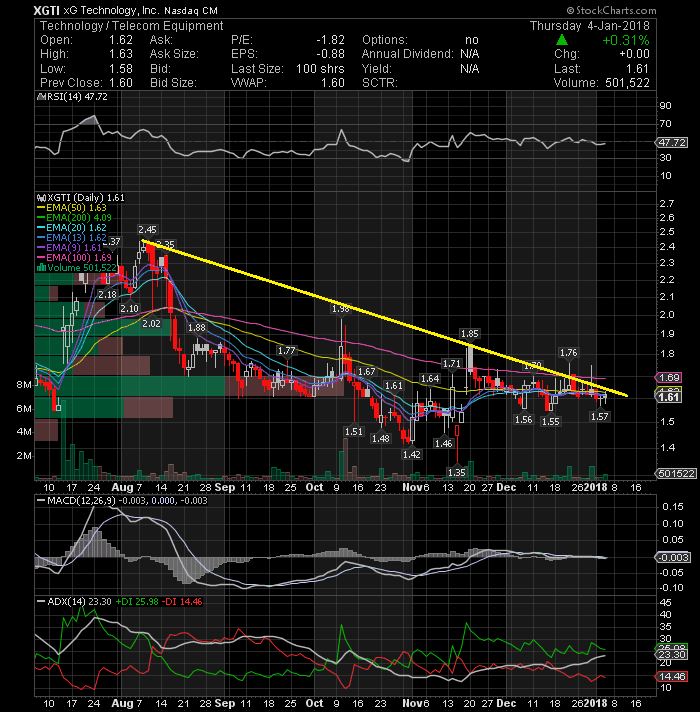Click the Chg value +0.00
Viewport: 700px width, 712px height.
coord(634,54)
